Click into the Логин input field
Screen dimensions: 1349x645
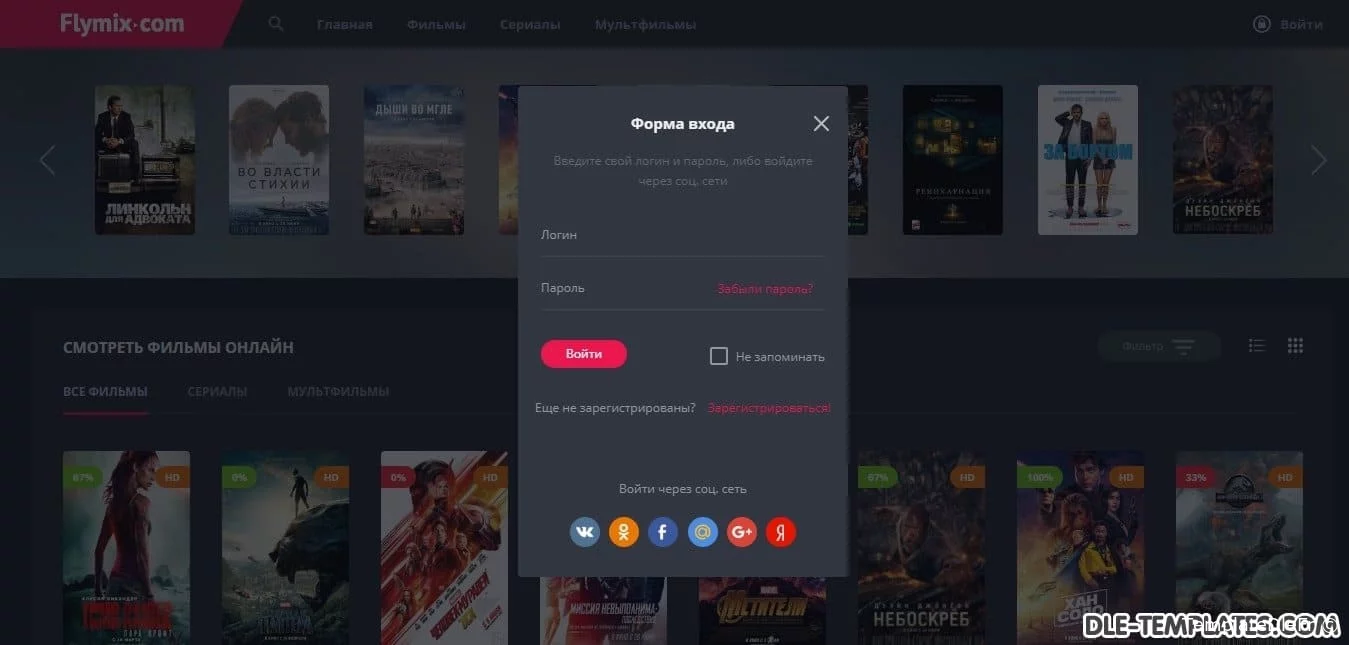pyautogui.click(x=682, y=236)
